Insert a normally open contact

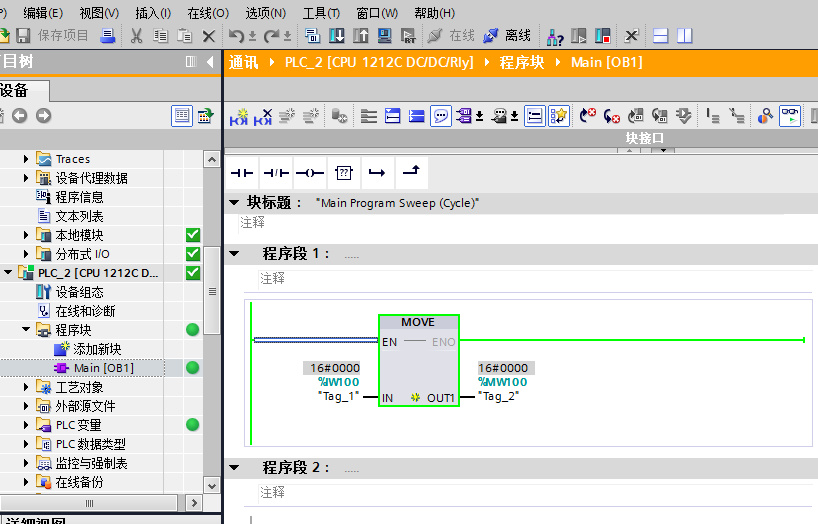pos(243,173)
